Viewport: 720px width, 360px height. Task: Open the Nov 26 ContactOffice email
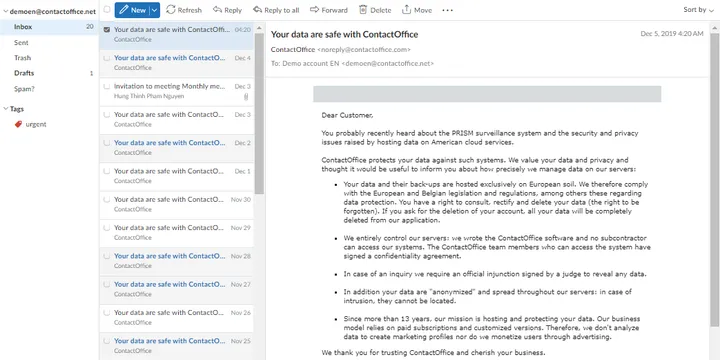point(176,318)
